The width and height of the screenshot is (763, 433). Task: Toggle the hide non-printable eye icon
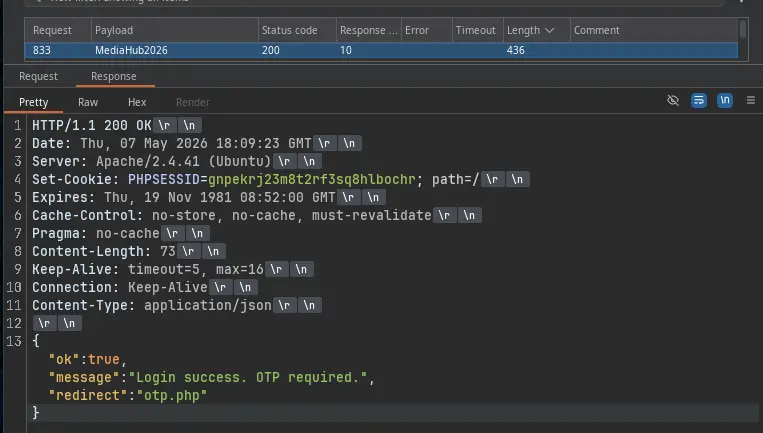click(673, 100)
